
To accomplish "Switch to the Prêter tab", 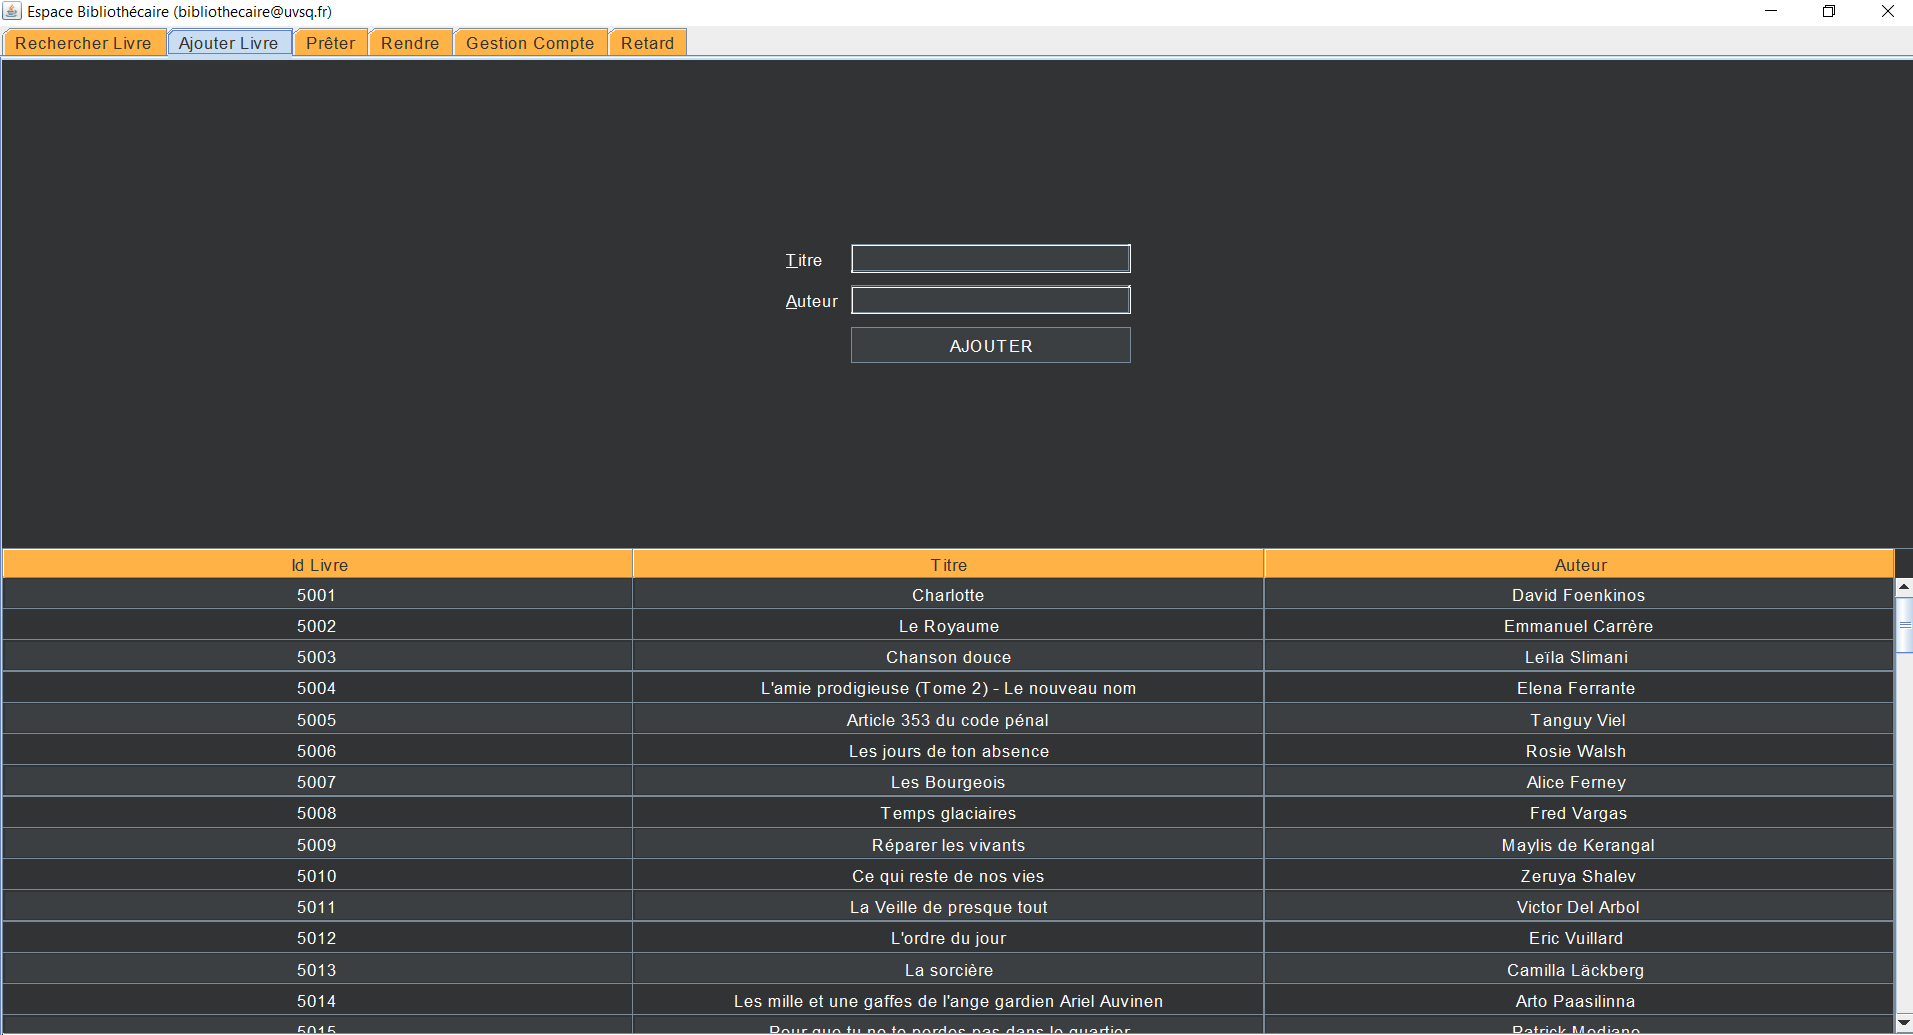I will tap(330, 43).
